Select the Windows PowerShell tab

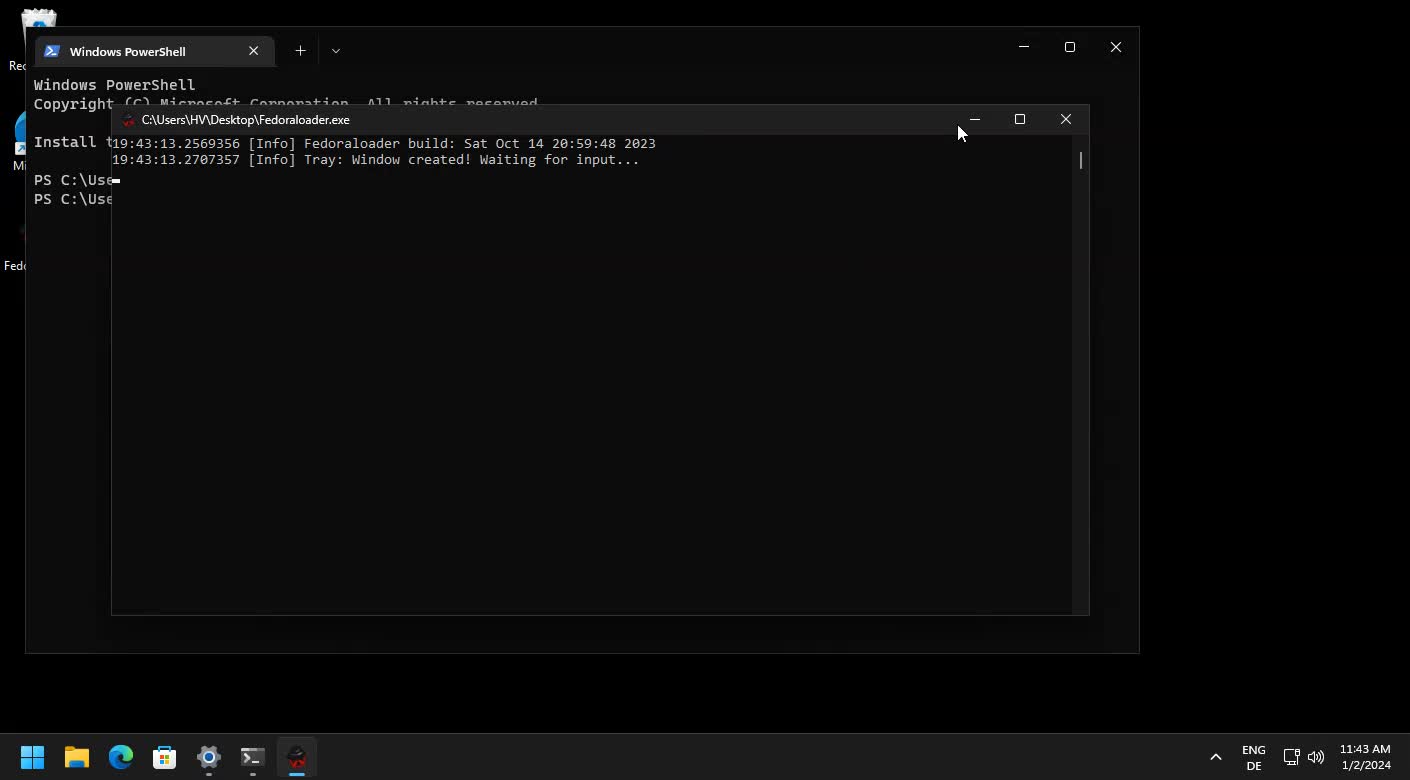click(140, 51)
